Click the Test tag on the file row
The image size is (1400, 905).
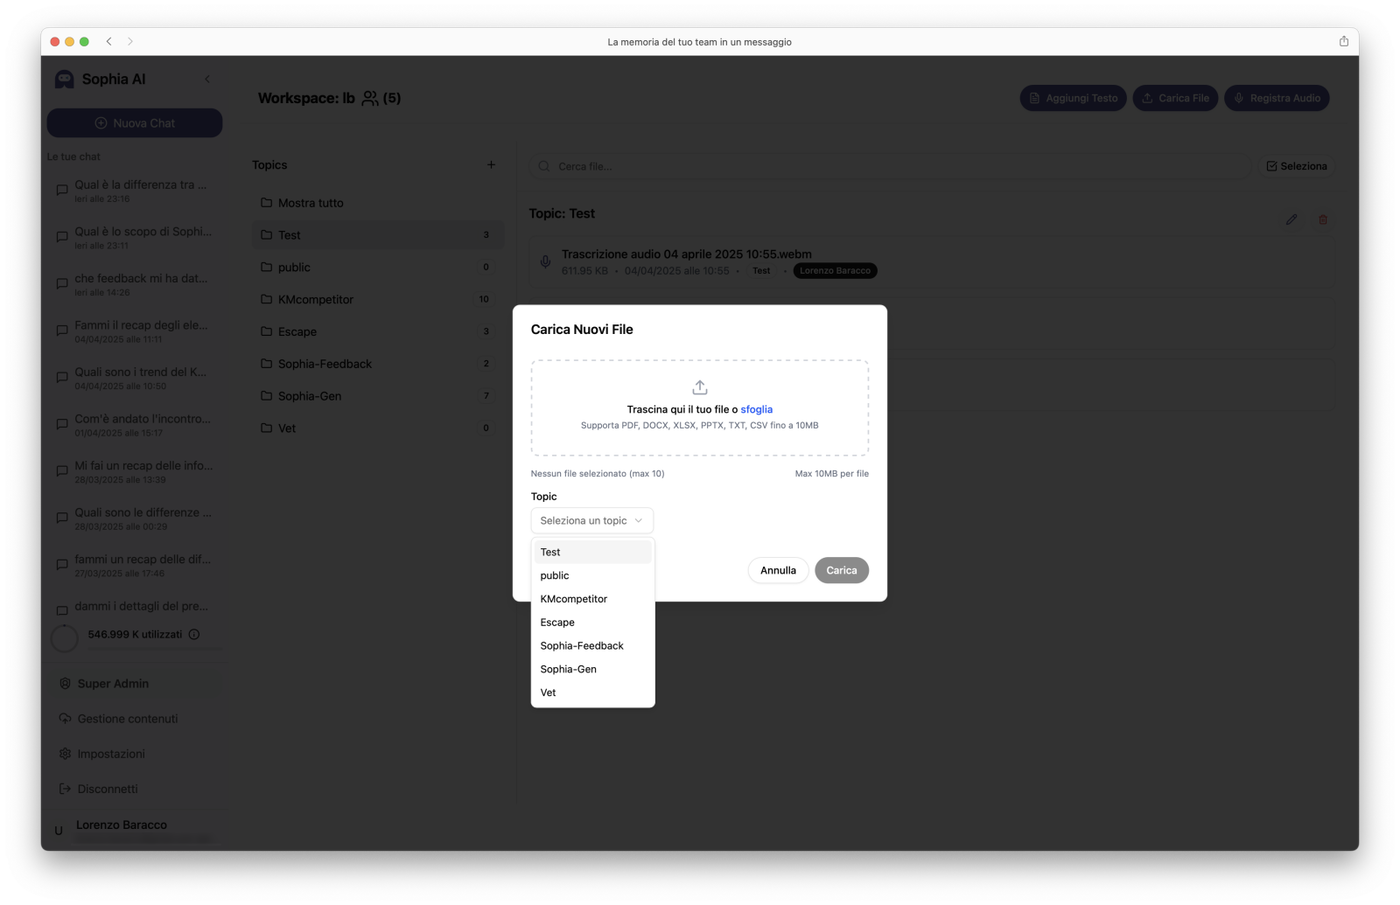[x=761, y=271]
